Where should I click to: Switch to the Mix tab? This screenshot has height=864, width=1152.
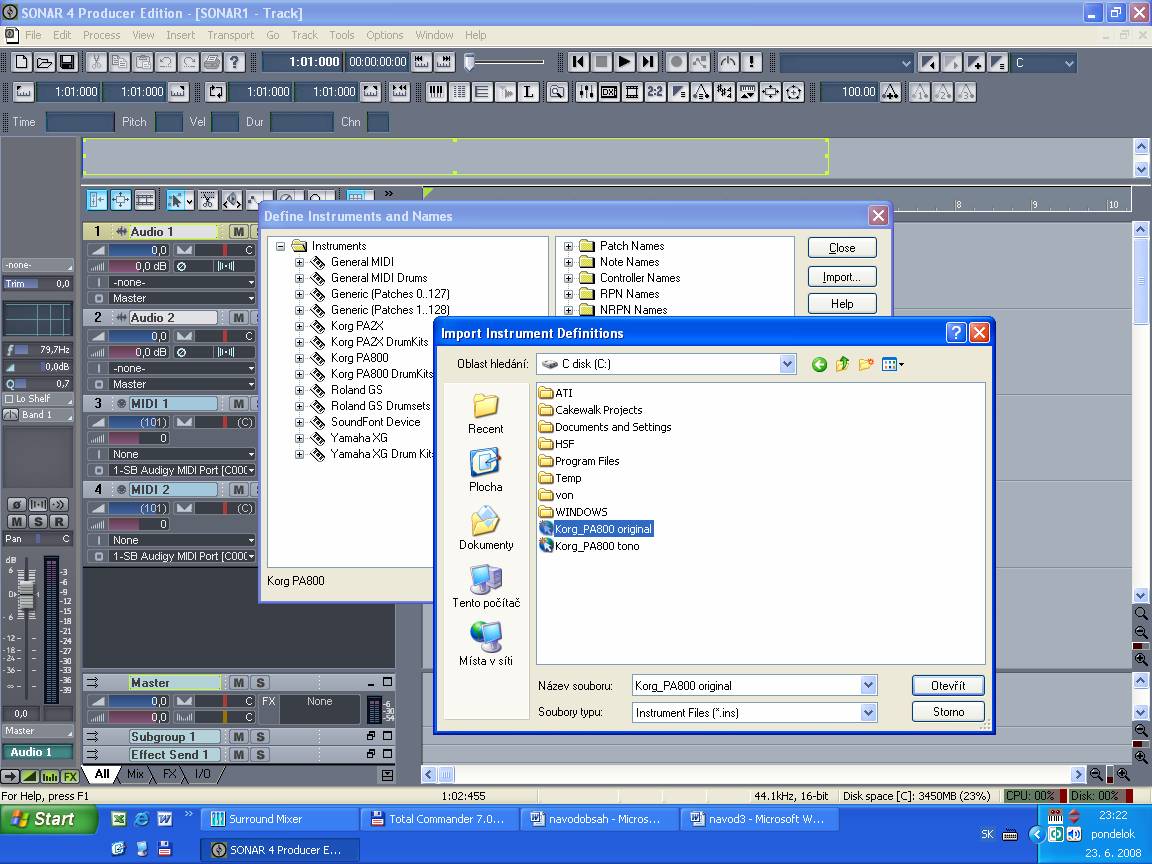pyautogui.click(x=135, y=774)
